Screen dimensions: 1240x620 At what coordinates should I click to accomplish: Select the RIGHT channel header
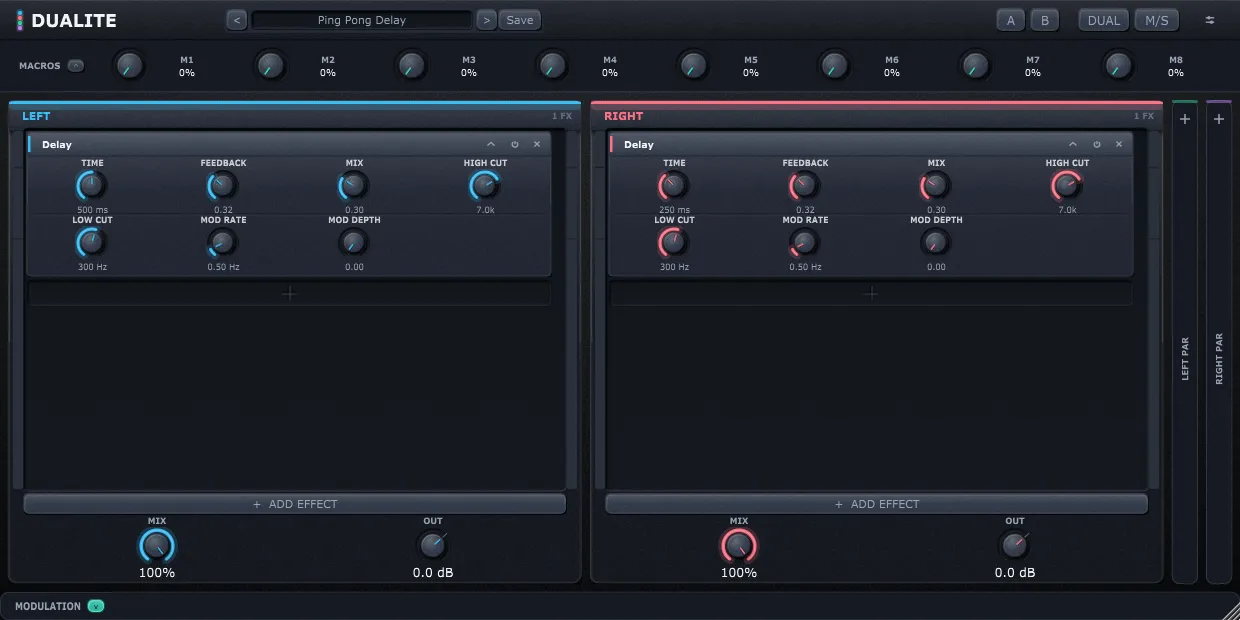coord(624,116)
